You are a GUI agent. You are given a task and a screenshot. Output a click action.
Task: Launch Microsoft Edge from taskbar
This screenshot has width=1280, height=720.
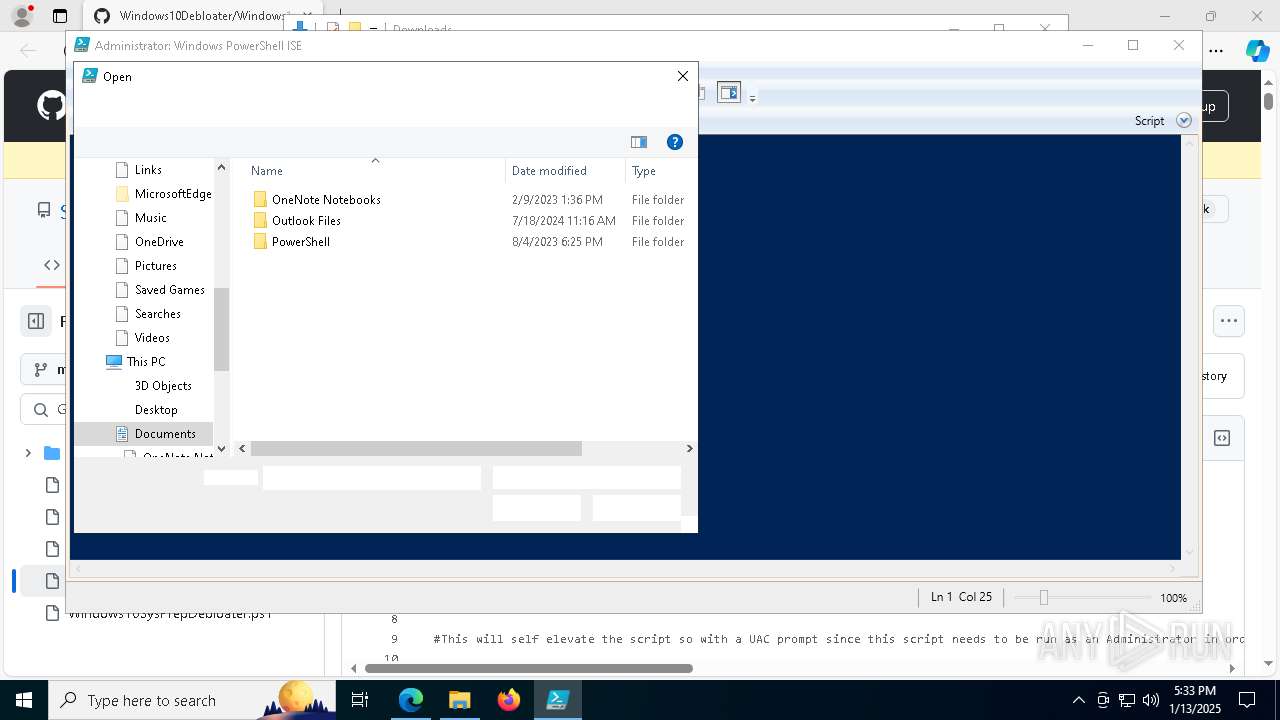point(411,700)
